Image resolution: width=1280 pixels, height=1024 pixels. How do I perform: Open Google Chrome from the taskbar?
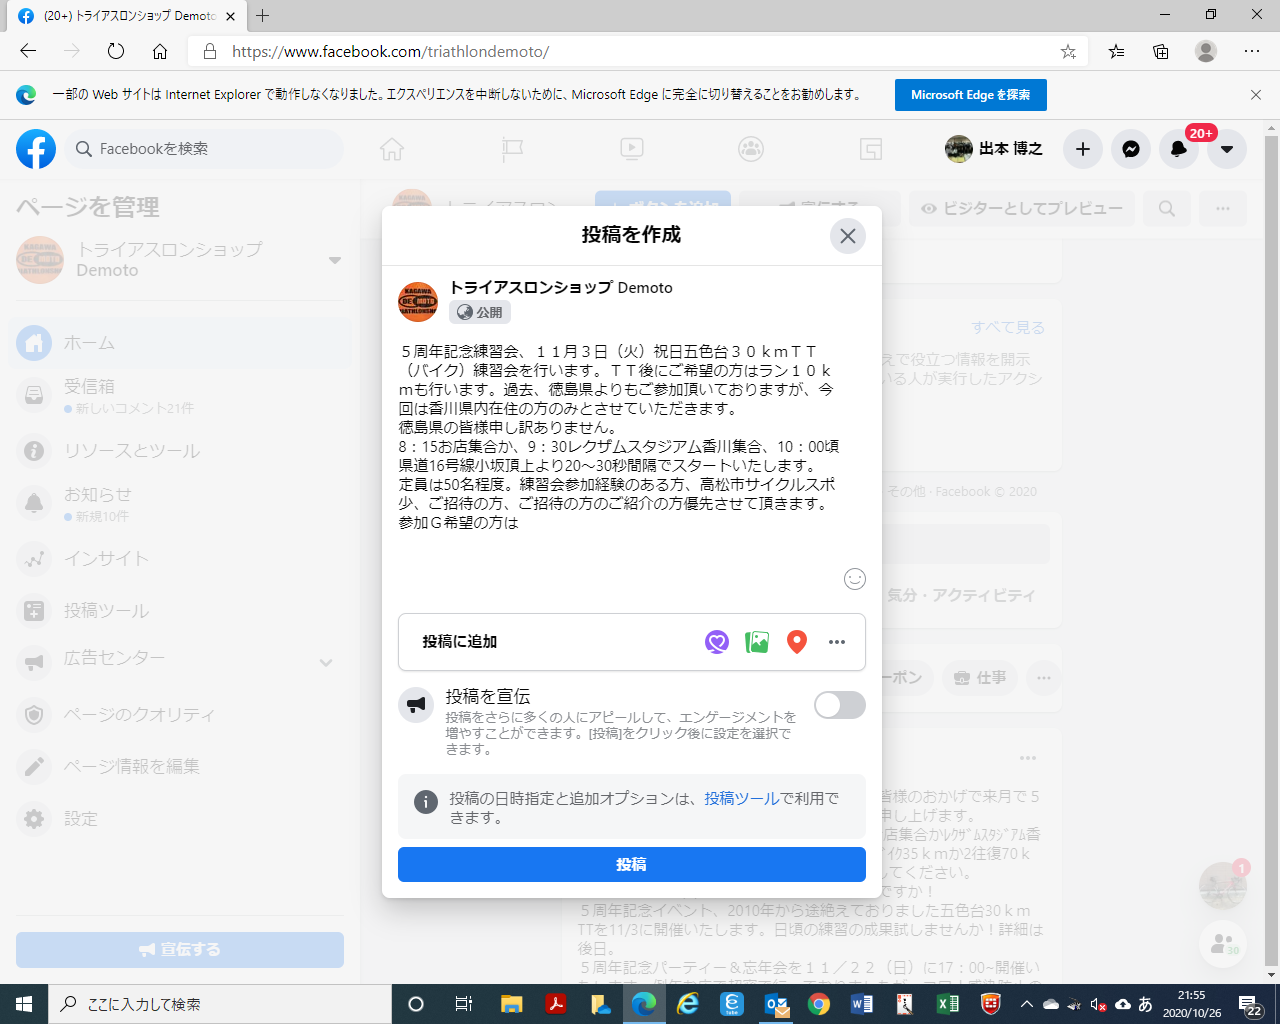[x=819, y=1004]
